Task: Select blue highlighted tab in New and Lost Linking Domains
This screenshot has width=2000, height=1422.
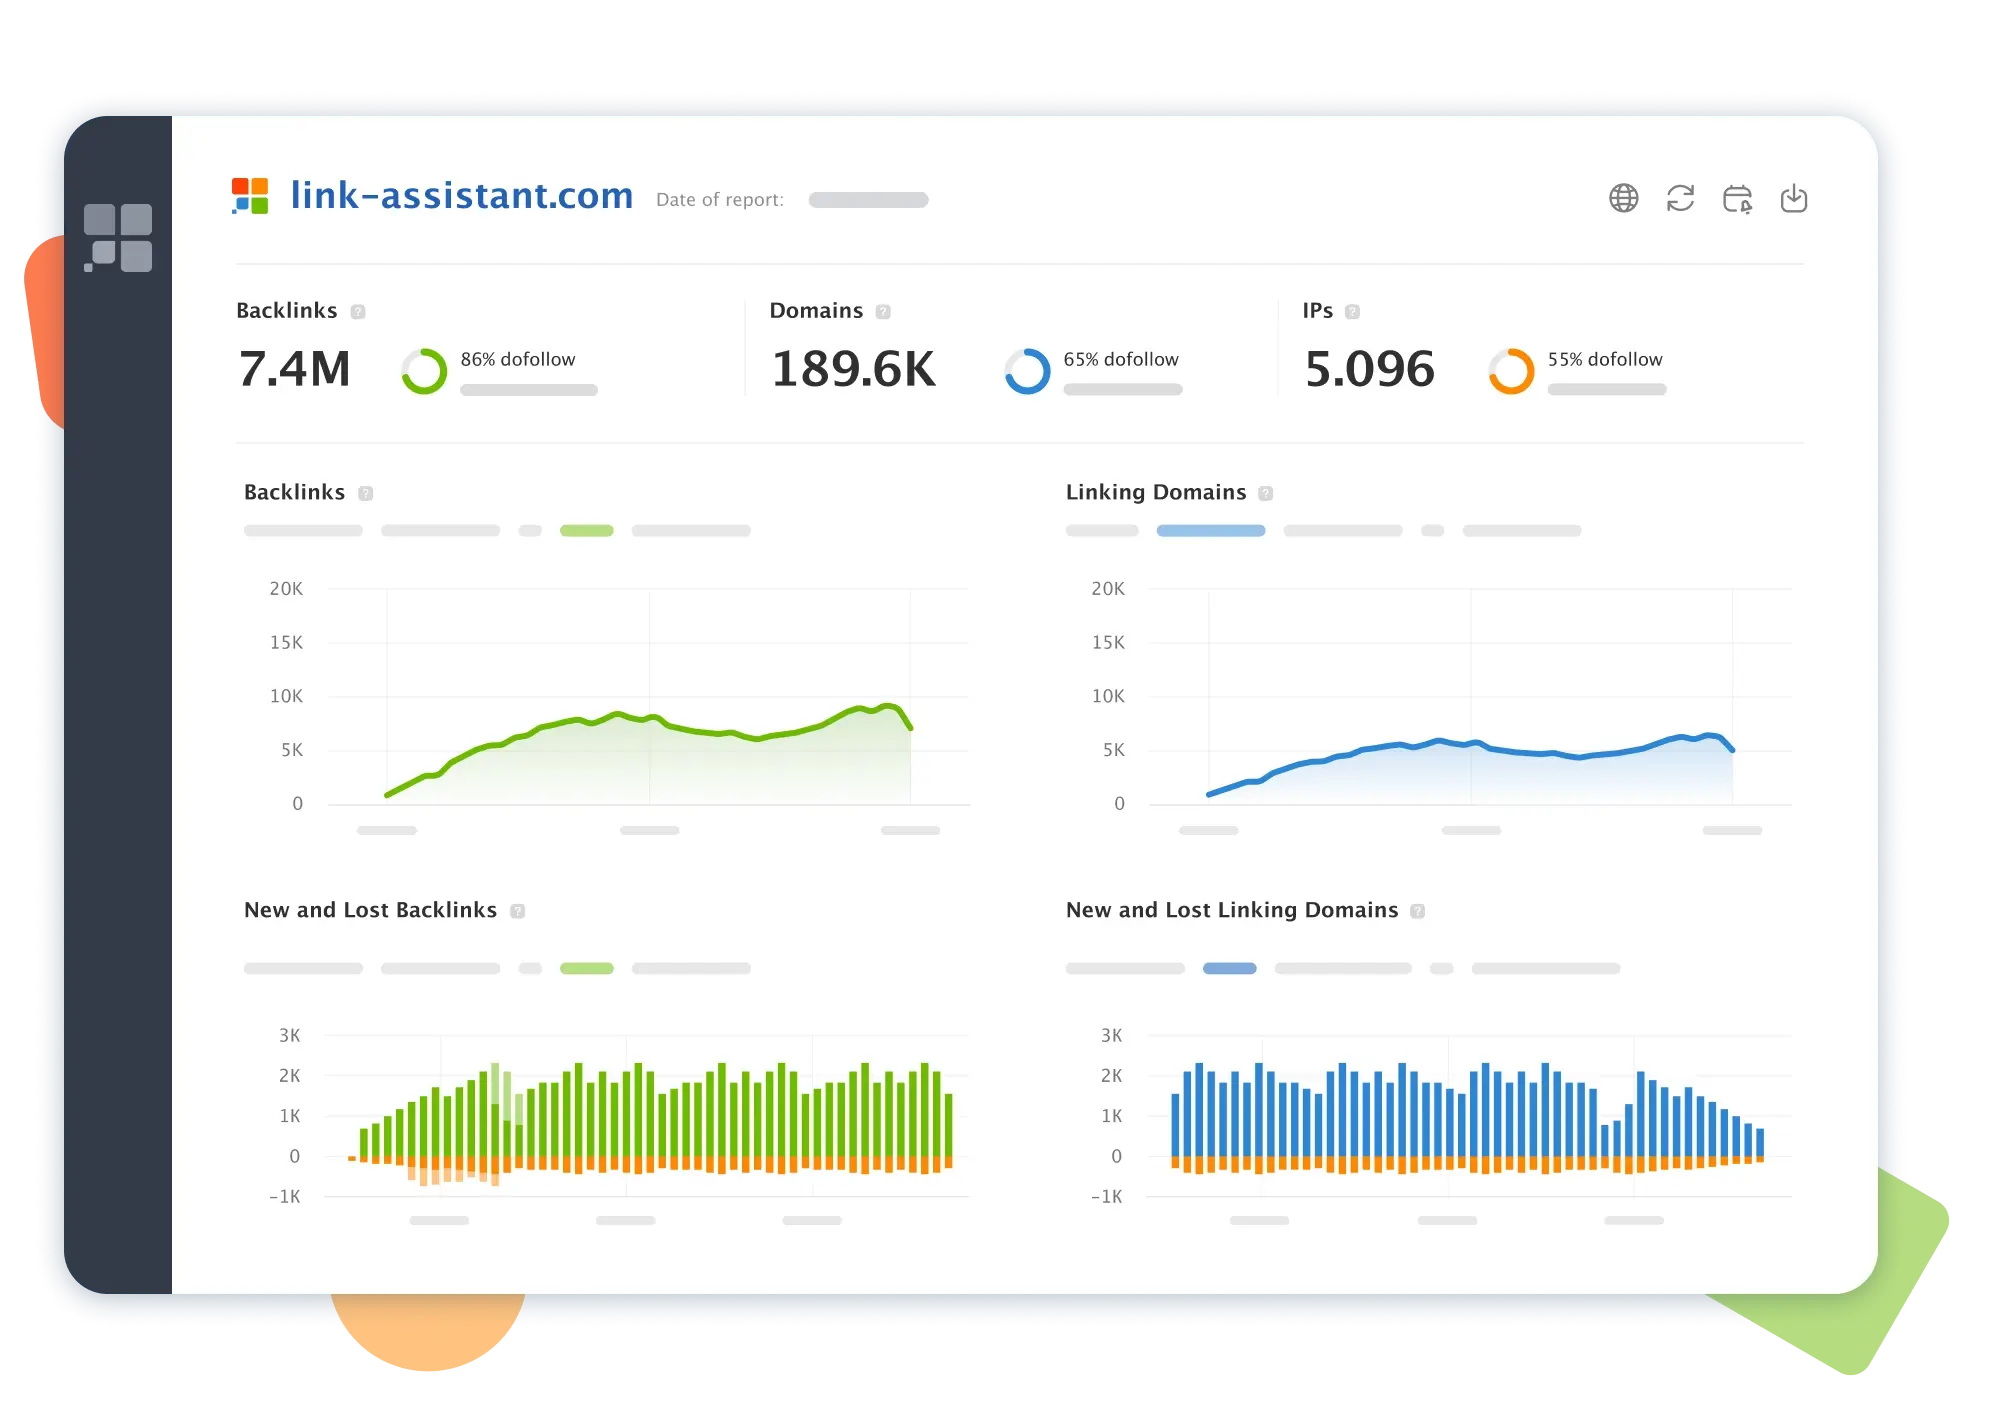Action: (1230, 969)
